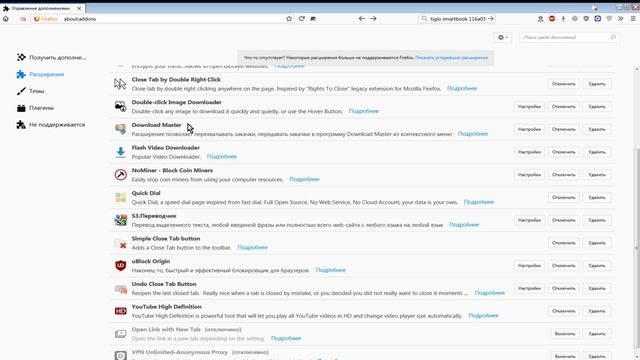Viewport: 640px width, 360px height.
Task: Click the 'Download Master' extension name
Action: click(156, 125)
